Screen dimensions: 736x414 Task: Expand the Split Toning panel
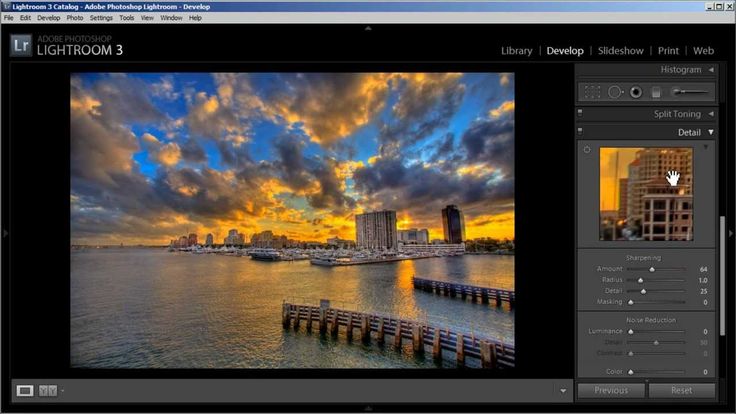click(x=711, y=114)
